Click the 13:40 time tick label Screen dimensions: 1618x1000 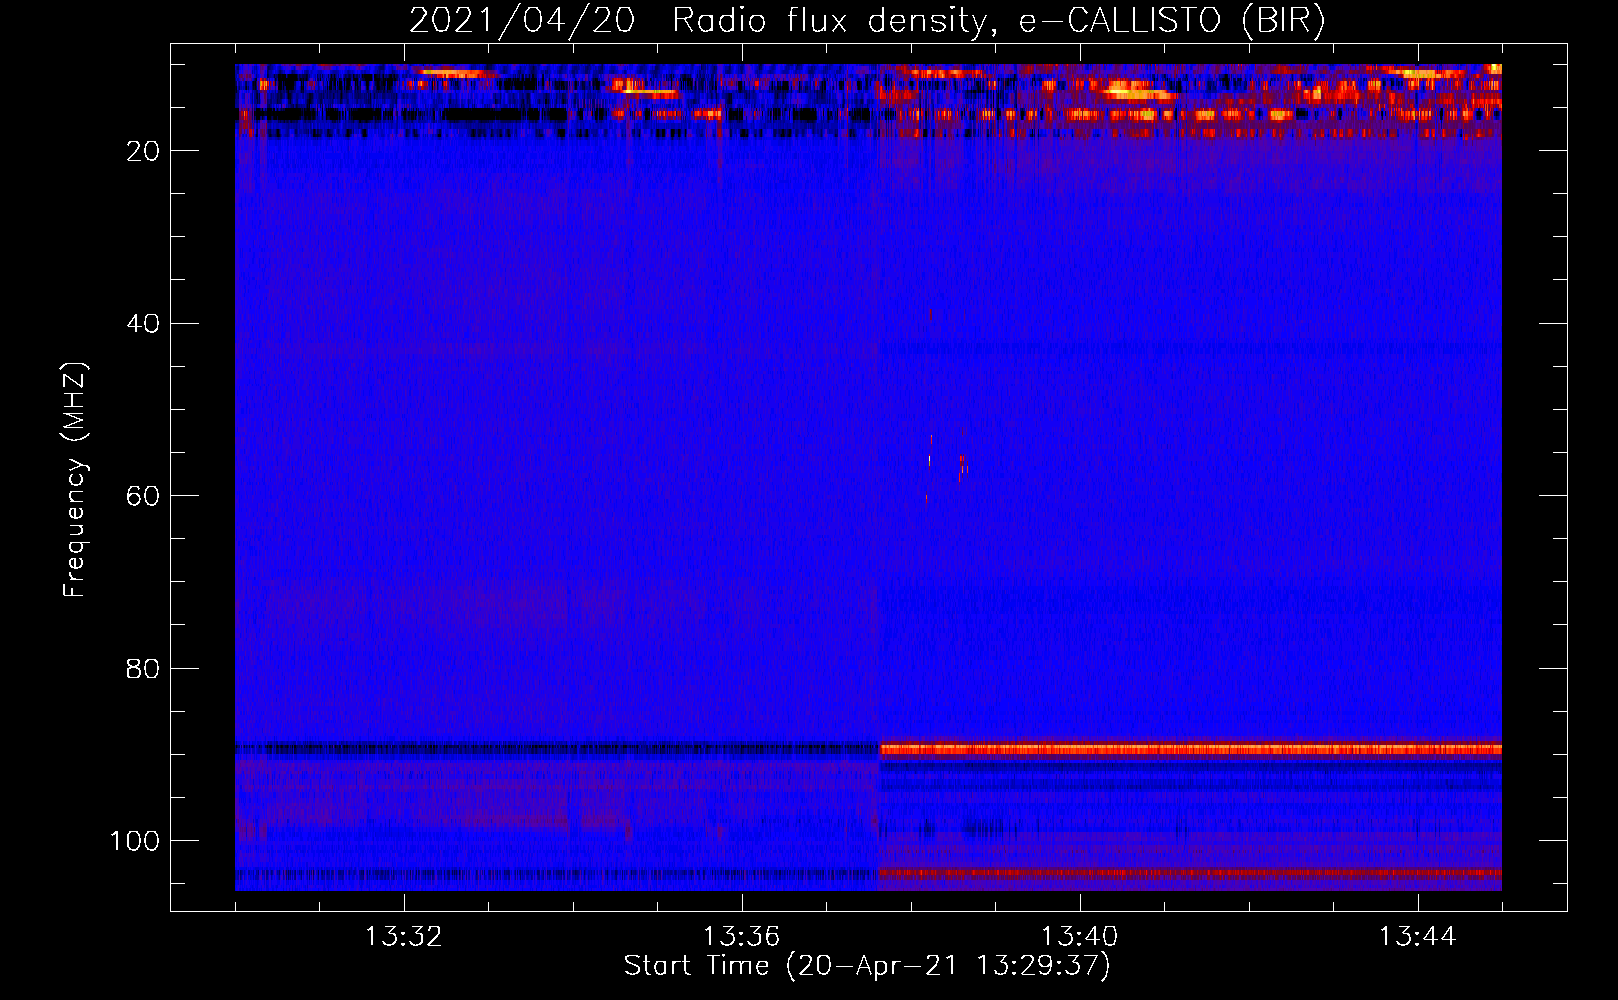(1079, 937)
